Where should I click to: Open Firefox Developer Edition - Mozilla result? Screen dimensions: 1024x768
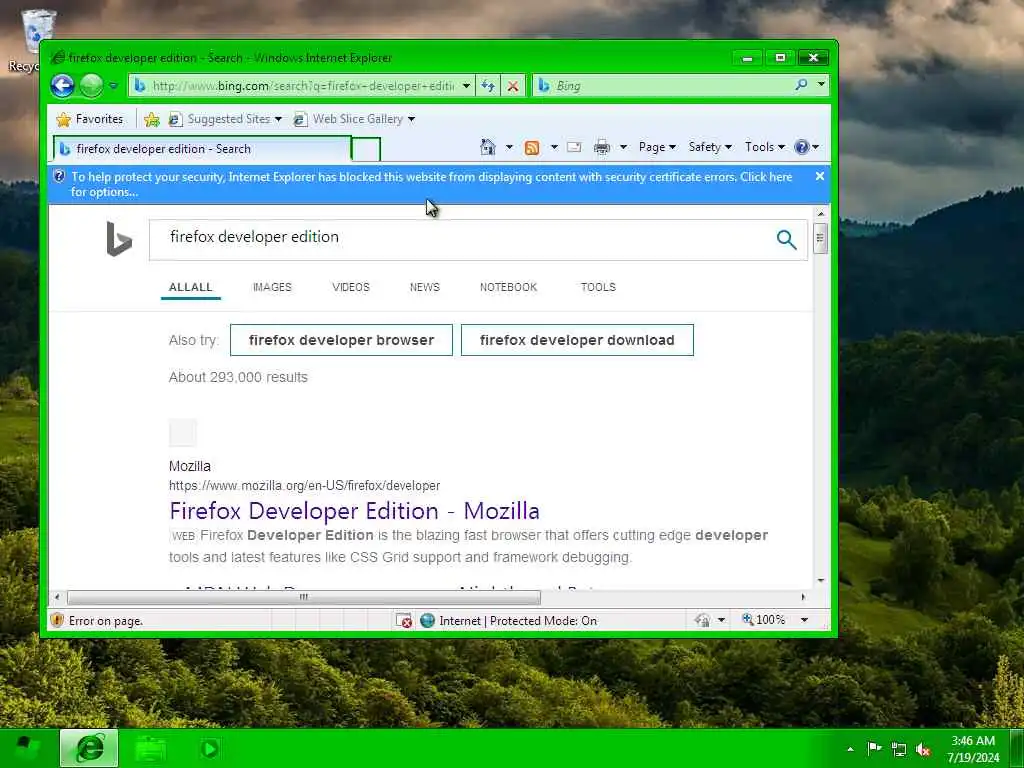pos(355,511)
